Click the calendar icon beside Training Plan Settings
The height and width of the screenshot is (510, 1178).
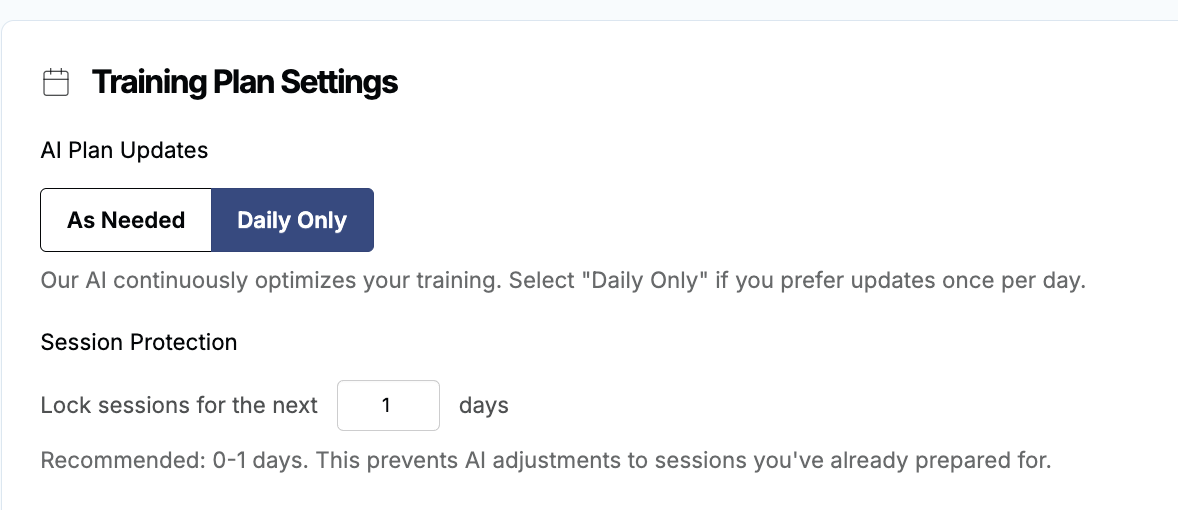click(x=56, y=82)
